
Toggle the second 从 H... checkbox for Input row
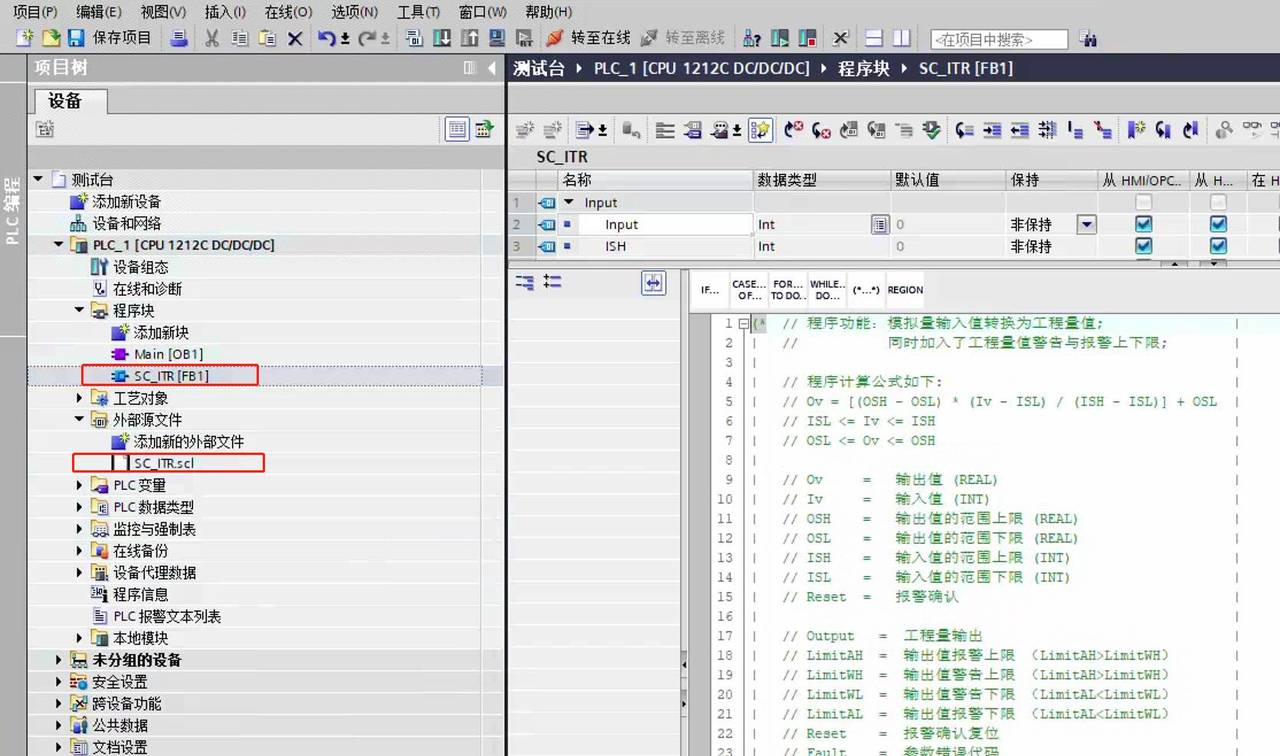pyautogui.click(x=1218, y=225)
